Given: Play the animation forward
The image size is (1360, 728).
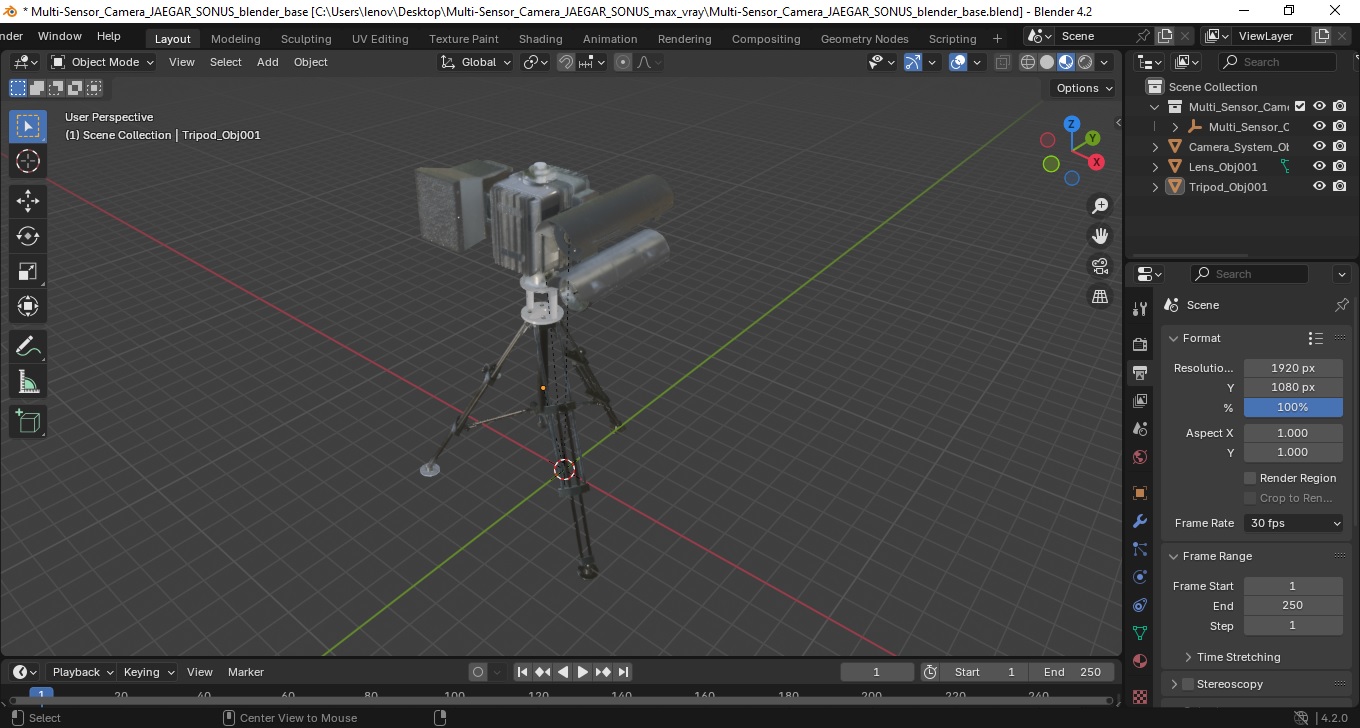Looking at the screenshot, I should pyautogui.click(x=583, y=672).
